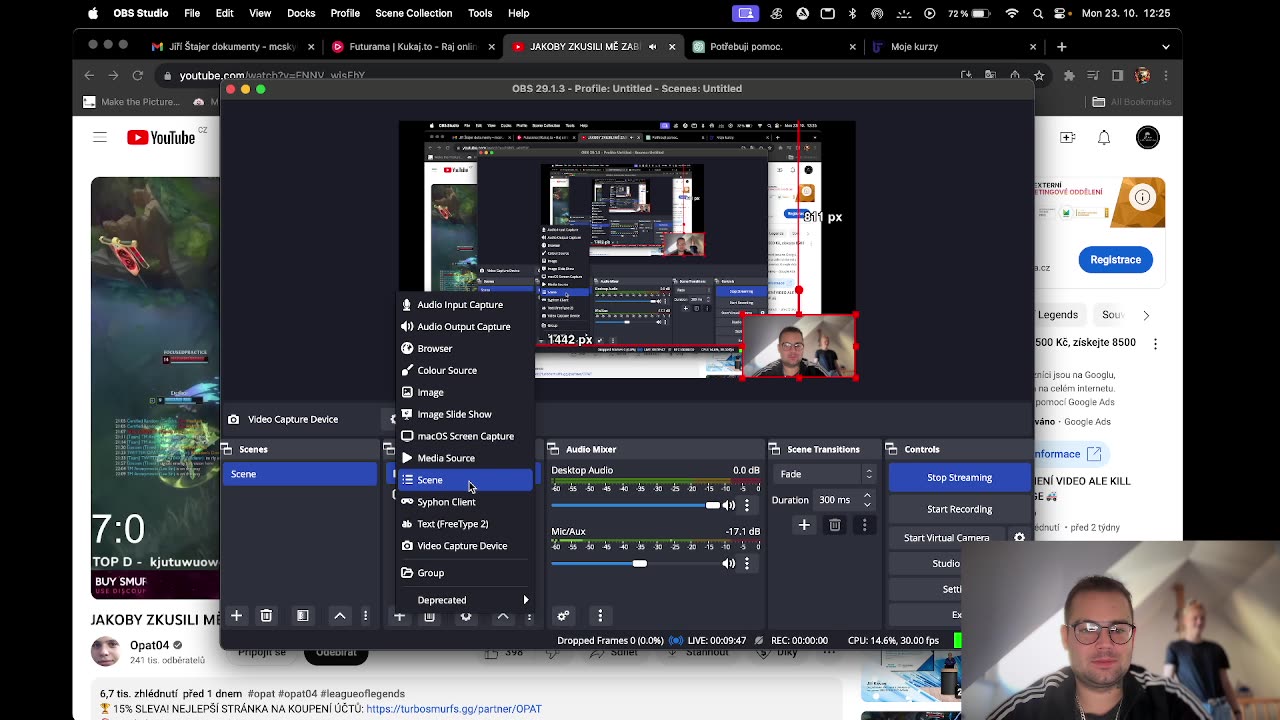Image resolution: width=1280 pixels, height=720 pixels.
Task: Open the Profile menu
Action: click(345, 13)
